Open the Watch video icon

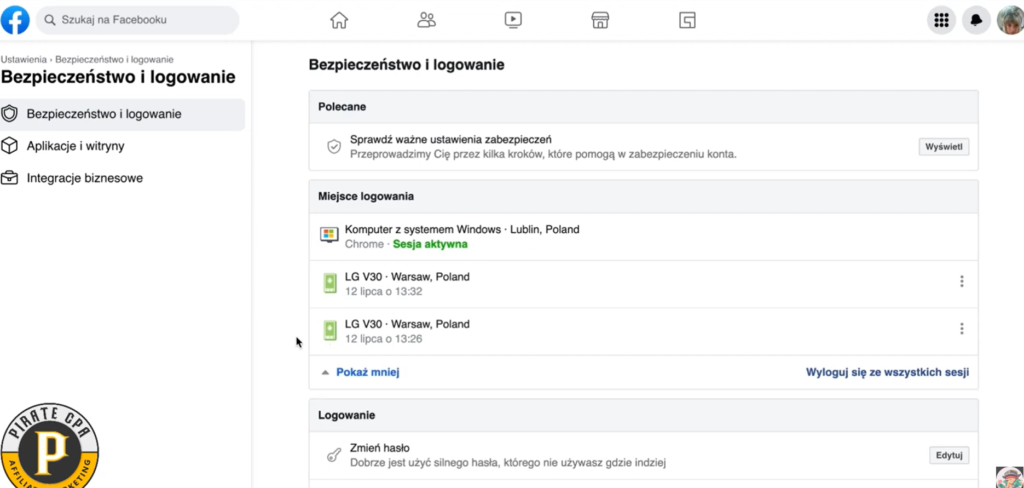point(513,20)
